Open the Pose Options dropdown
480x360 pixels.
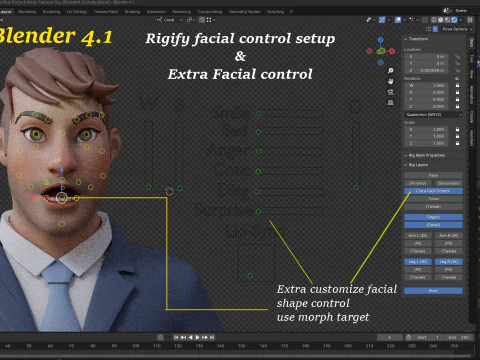pyautogui.click(x=457, y=29)
